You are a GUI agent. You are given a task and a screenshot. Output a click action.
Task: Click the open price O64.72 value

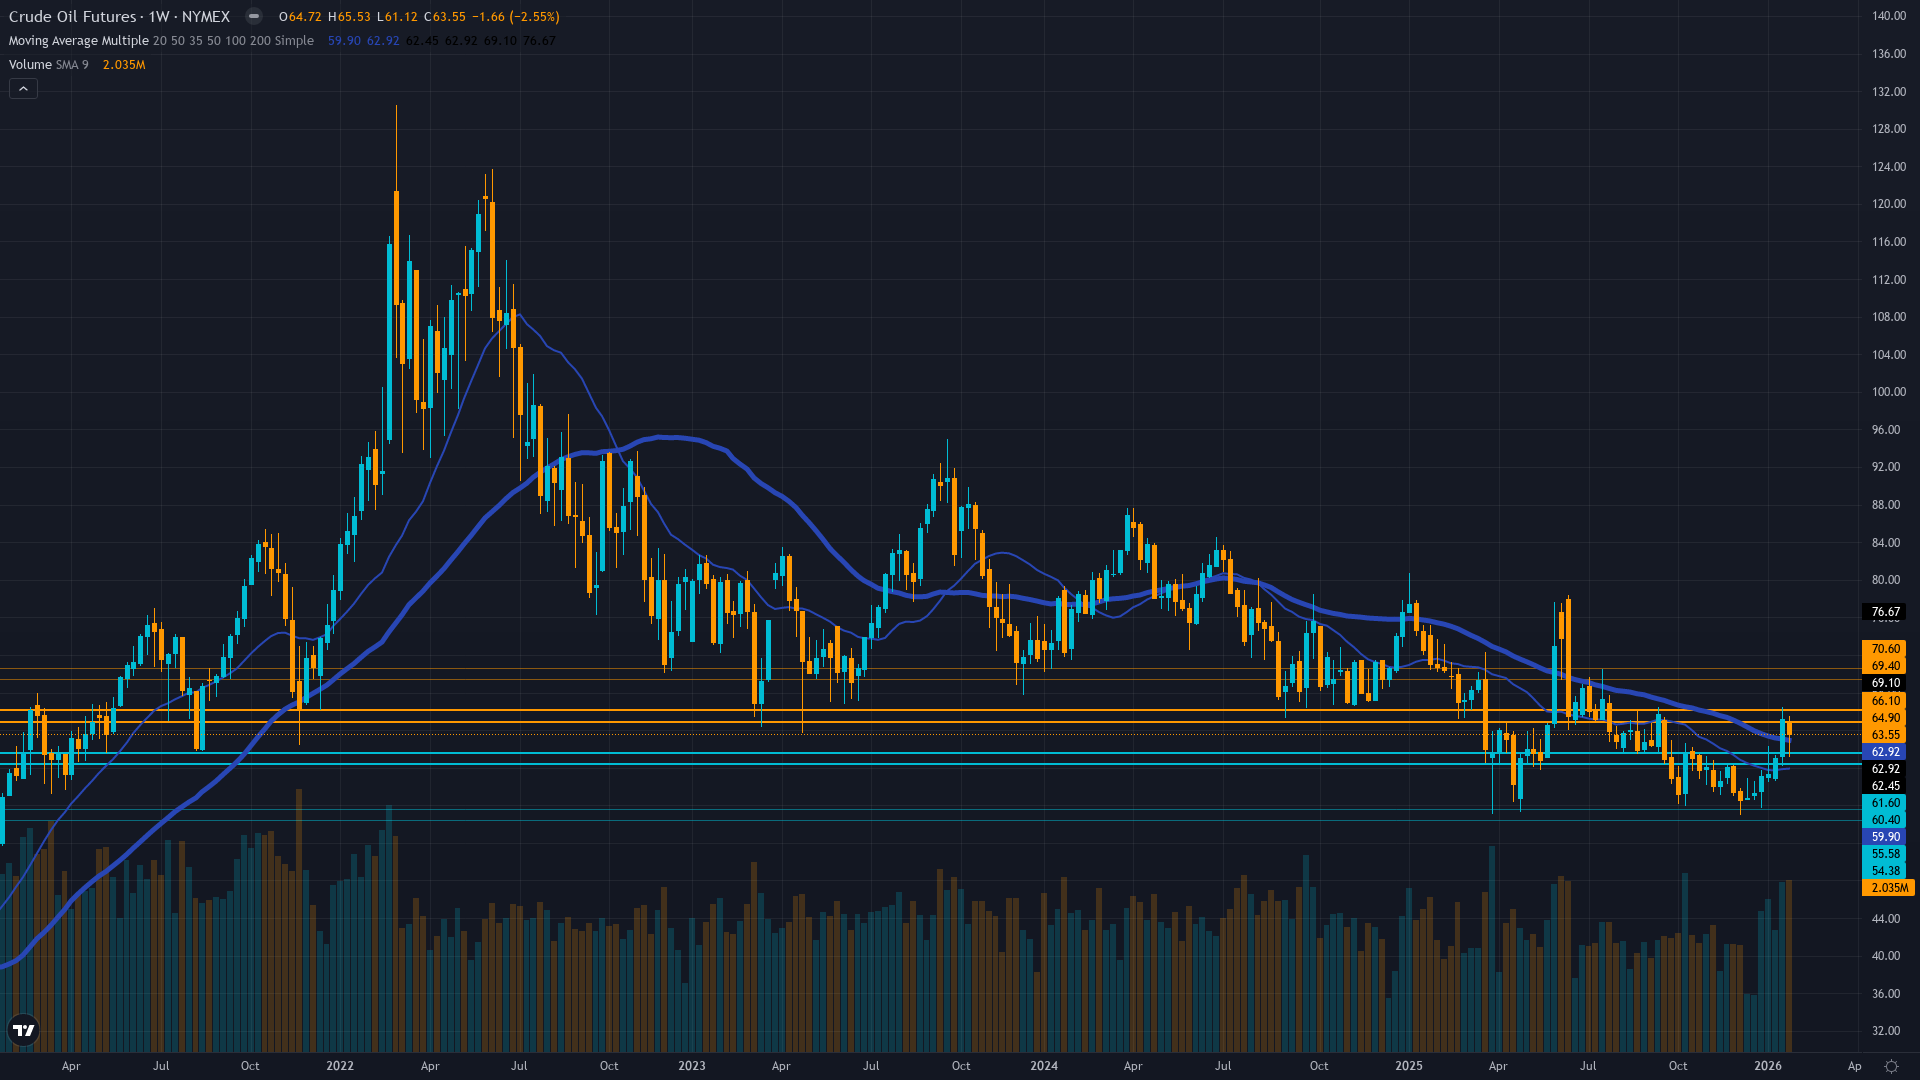coord(300,17)
